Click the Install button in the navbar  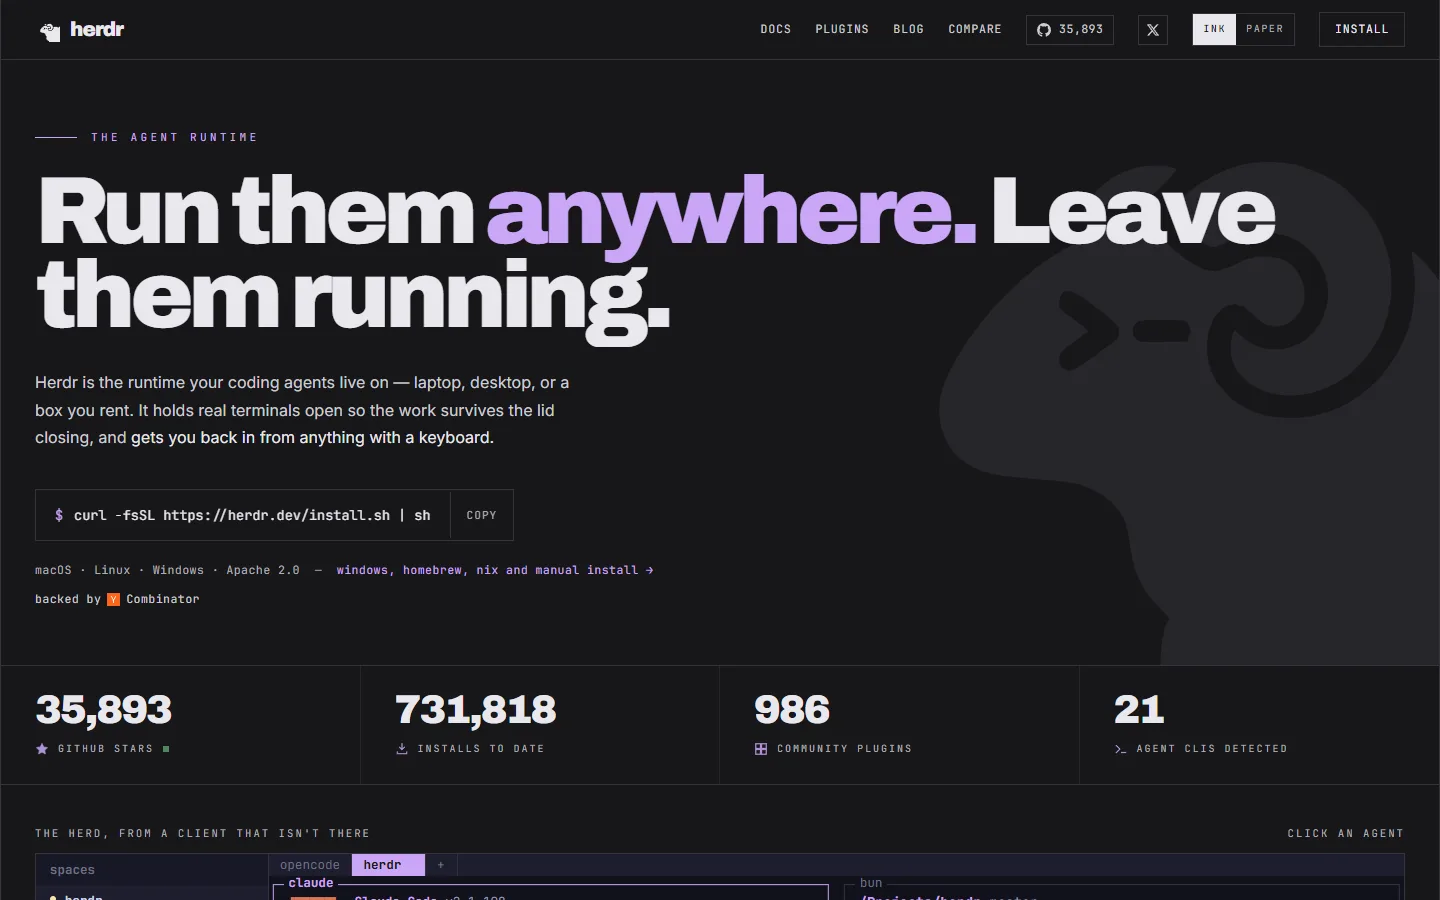1362,30
